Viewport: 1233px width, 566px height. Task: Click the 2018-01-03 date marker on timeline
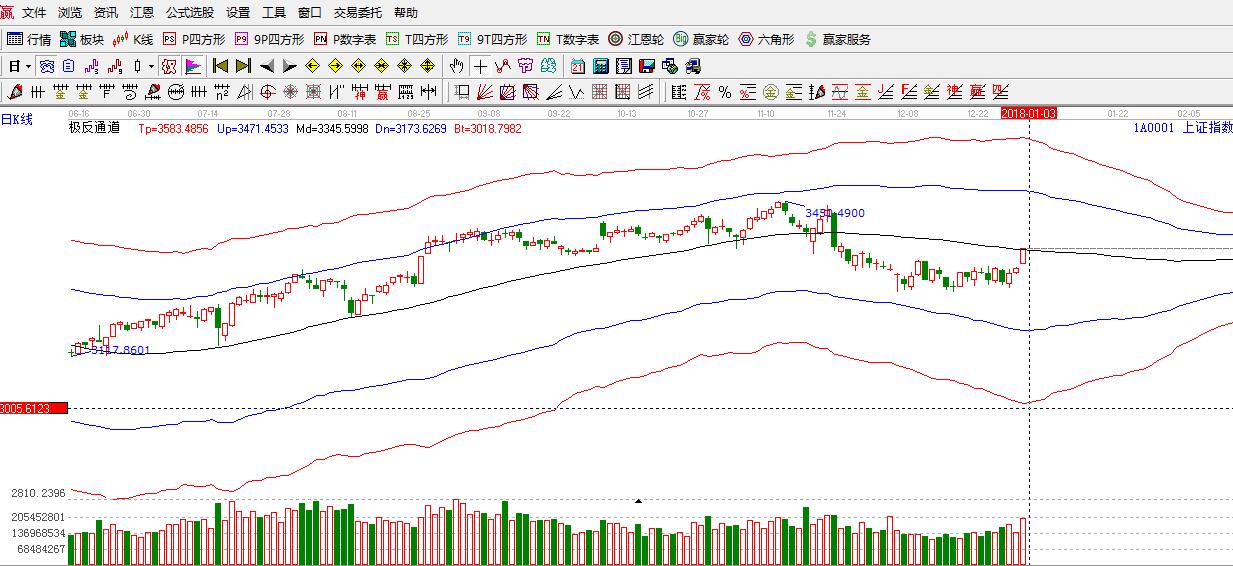point(1029,114)
